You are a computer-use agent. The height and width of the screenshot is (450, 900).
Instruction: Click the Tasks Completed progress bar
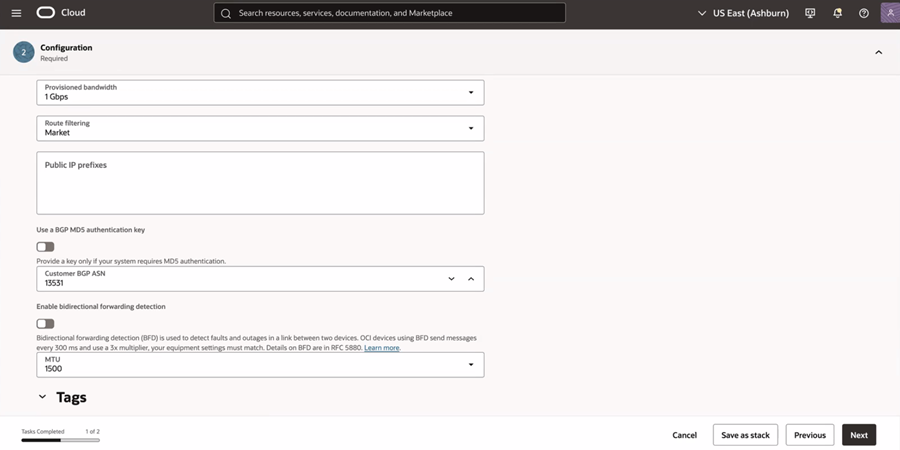pyautogui.click(x=60, y=440)
